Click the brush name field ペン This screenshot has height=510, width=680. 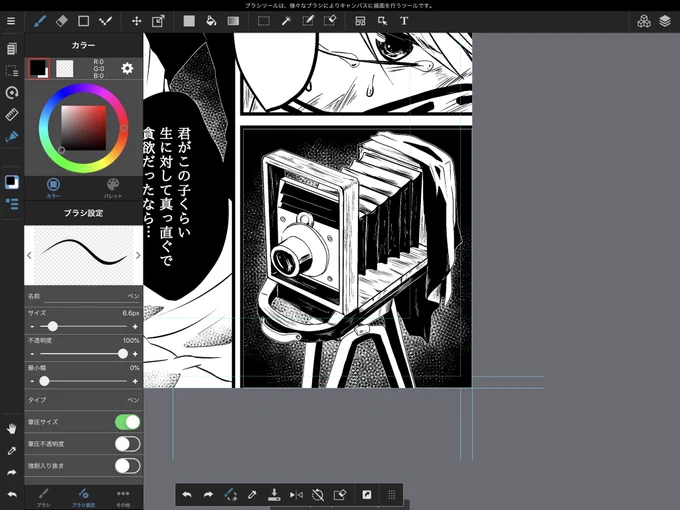point(84,297)
